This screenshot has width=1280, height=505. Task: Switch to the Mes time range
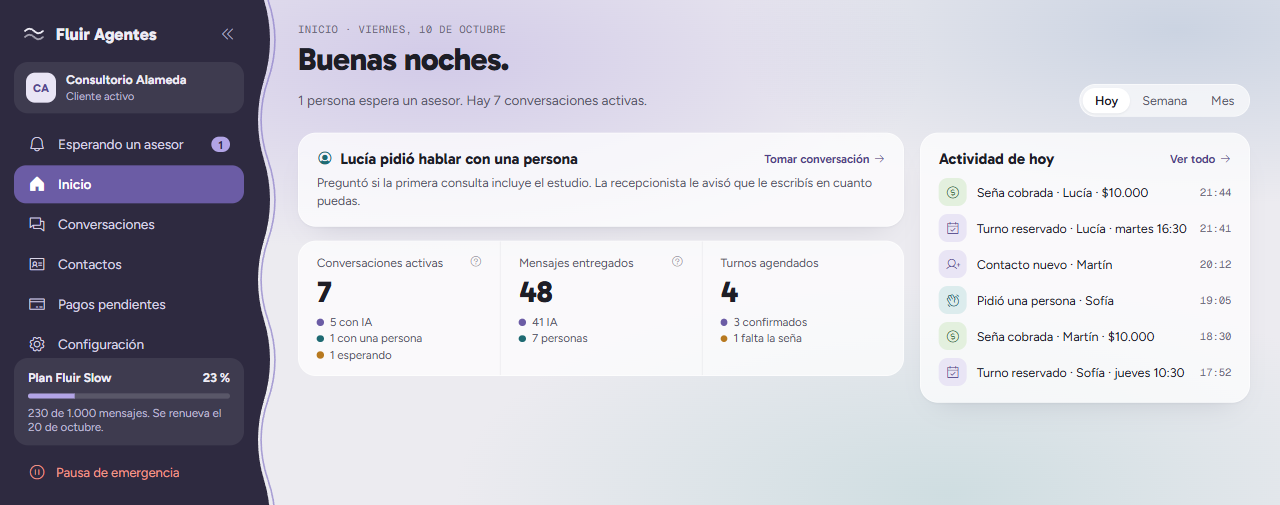click(1223, 101)
